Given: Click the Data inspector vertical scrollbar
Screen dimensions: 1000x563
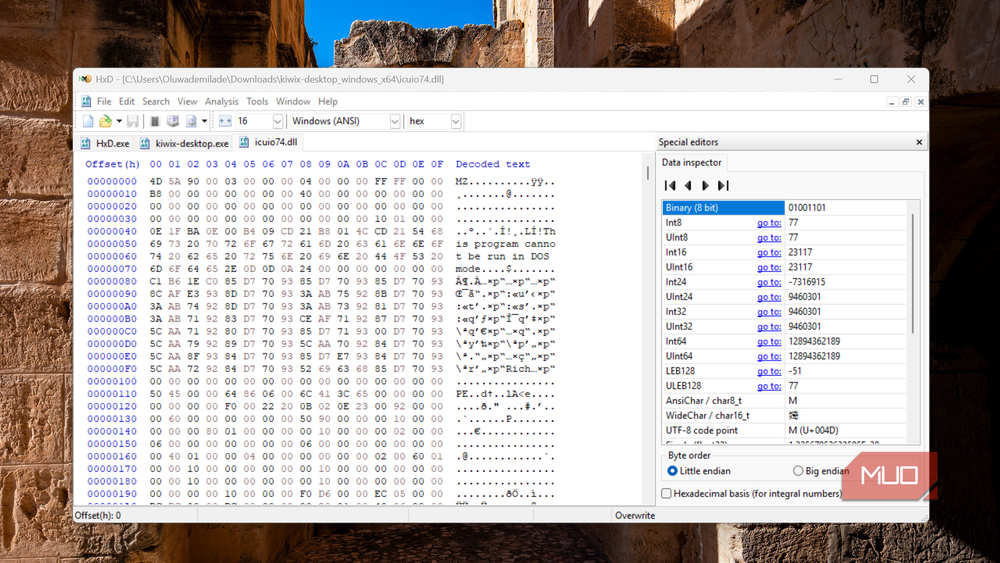Looking at the screenshot, I should pyautogui.click(x=913, y=274).
